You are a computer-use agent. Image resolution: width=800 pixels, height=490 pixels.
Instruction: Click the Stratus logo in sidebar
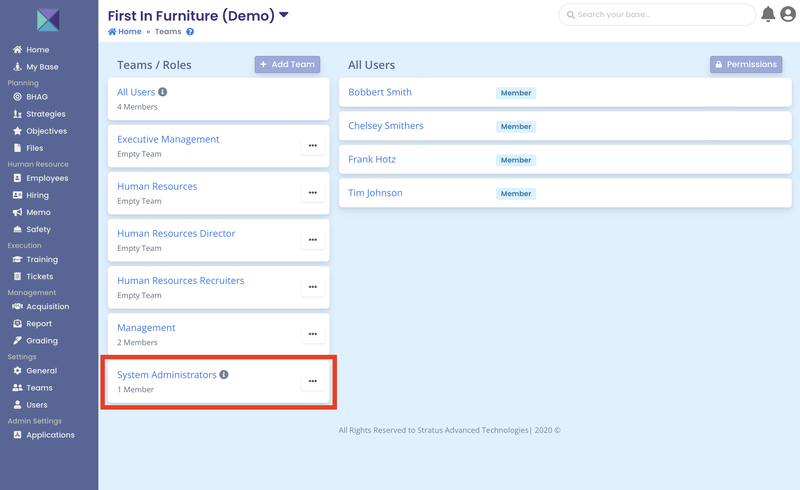pyautogui.click(x=48, y=20)
